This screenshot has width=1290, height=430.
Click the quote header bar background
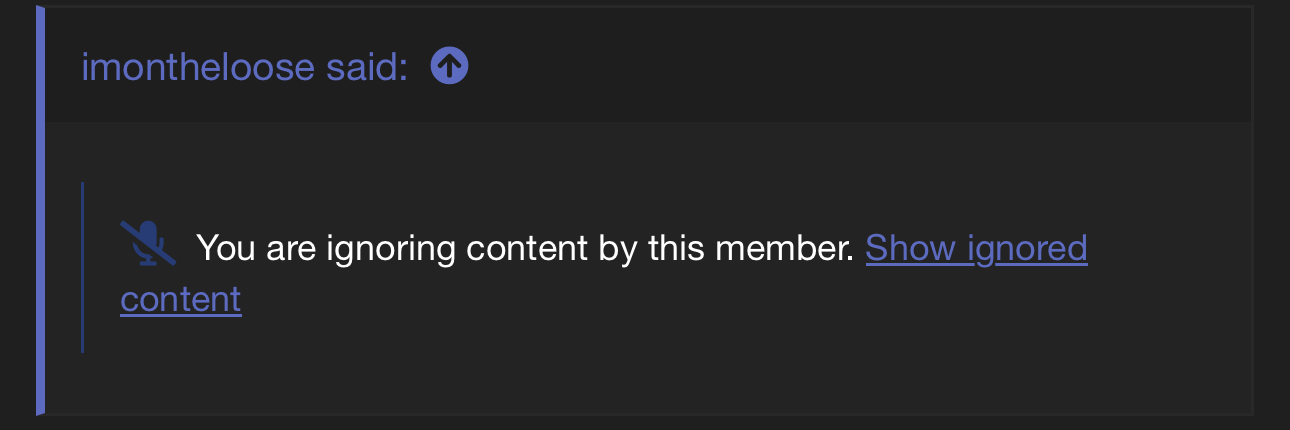pos(850,66)
